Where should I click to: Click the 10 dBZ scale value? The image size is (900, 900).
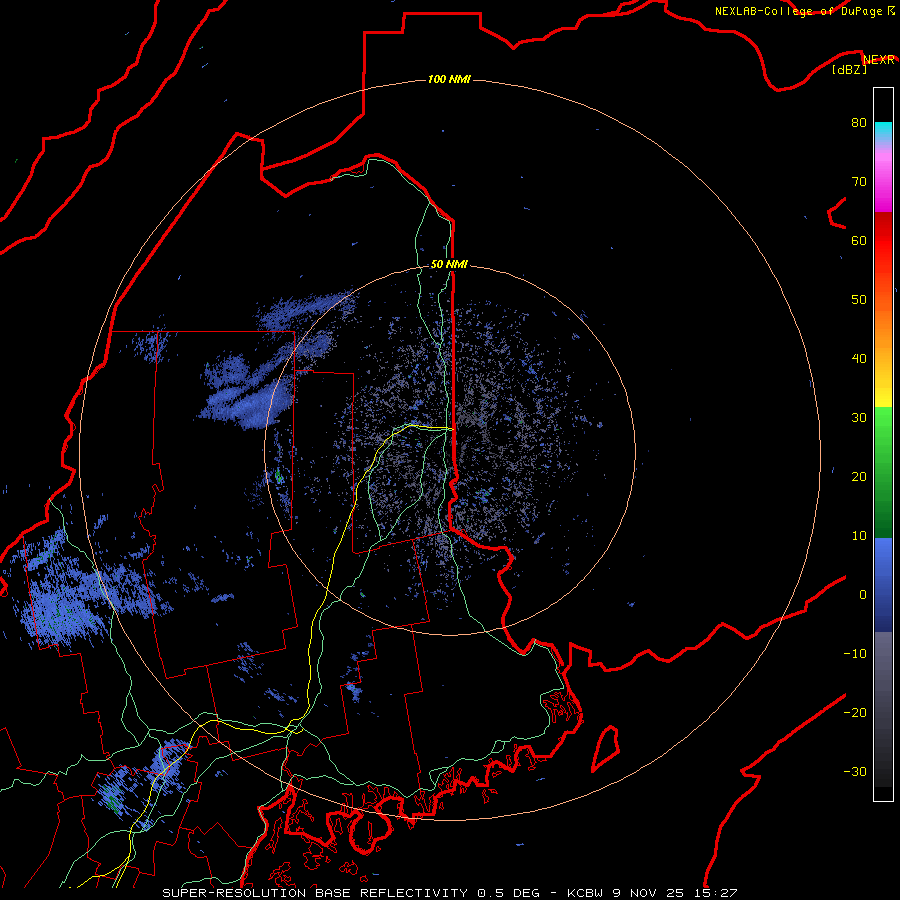tap(859, 536)
